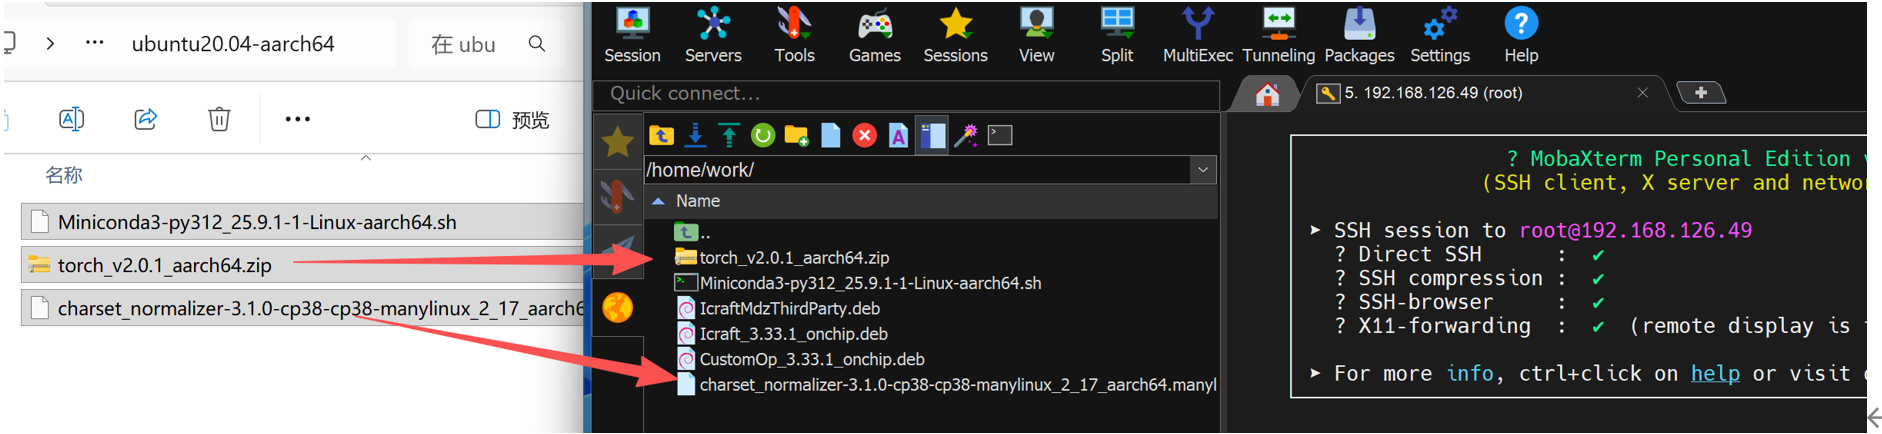The image size is (1882, 434).
Task: Open the SFTP globe sidebar tab
Action: point(618,307)
